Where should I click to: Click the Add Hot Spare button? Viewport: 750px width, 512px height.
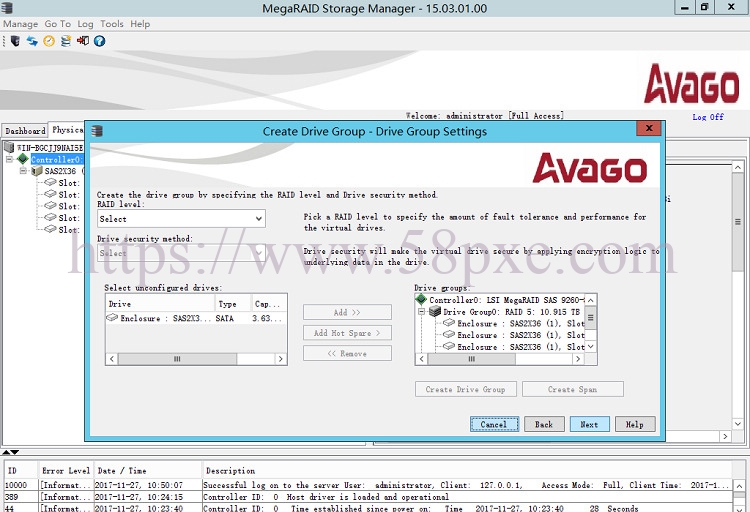click(x=347, y=333)
